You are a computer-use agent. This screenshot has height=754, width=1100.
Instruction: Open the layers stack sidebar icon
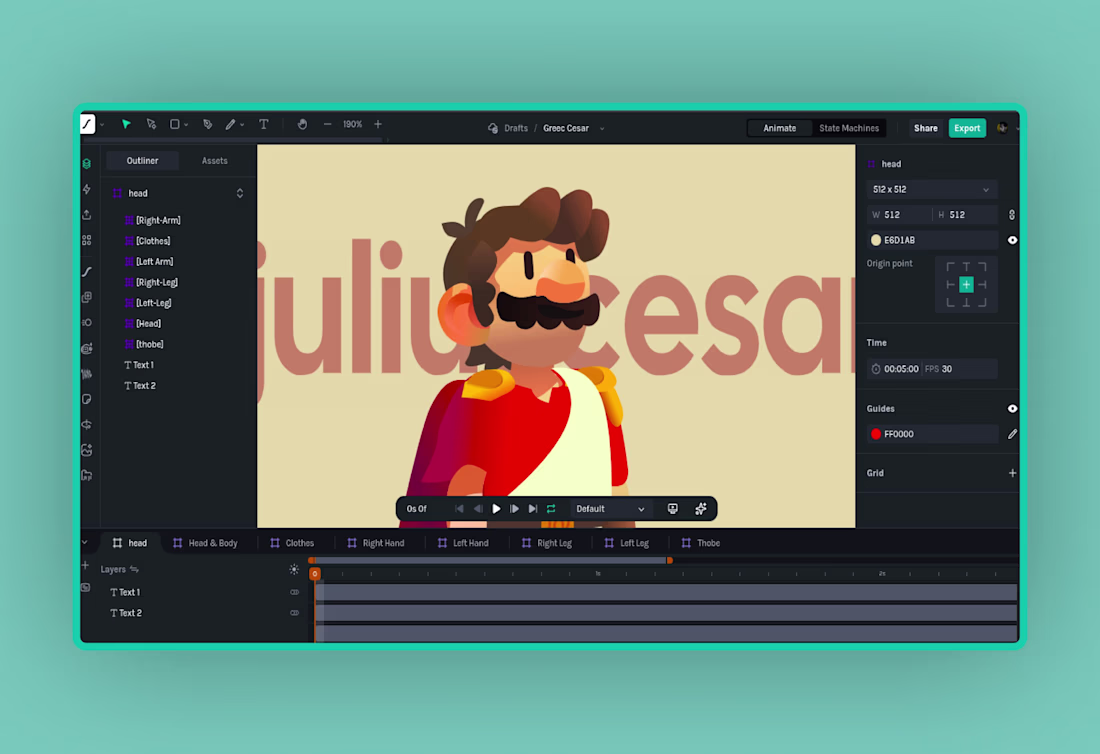click(x=87, y=163)
